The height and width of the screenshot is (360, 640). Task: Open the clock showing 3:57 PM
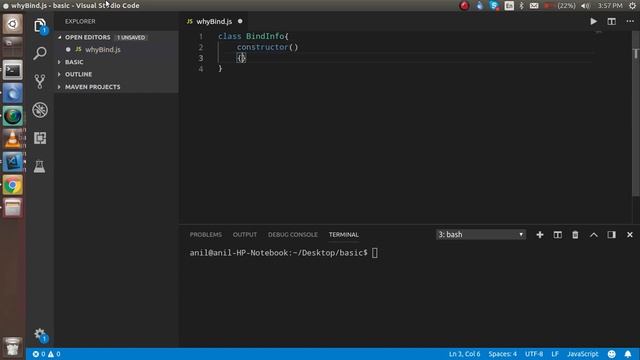point(610,6)
